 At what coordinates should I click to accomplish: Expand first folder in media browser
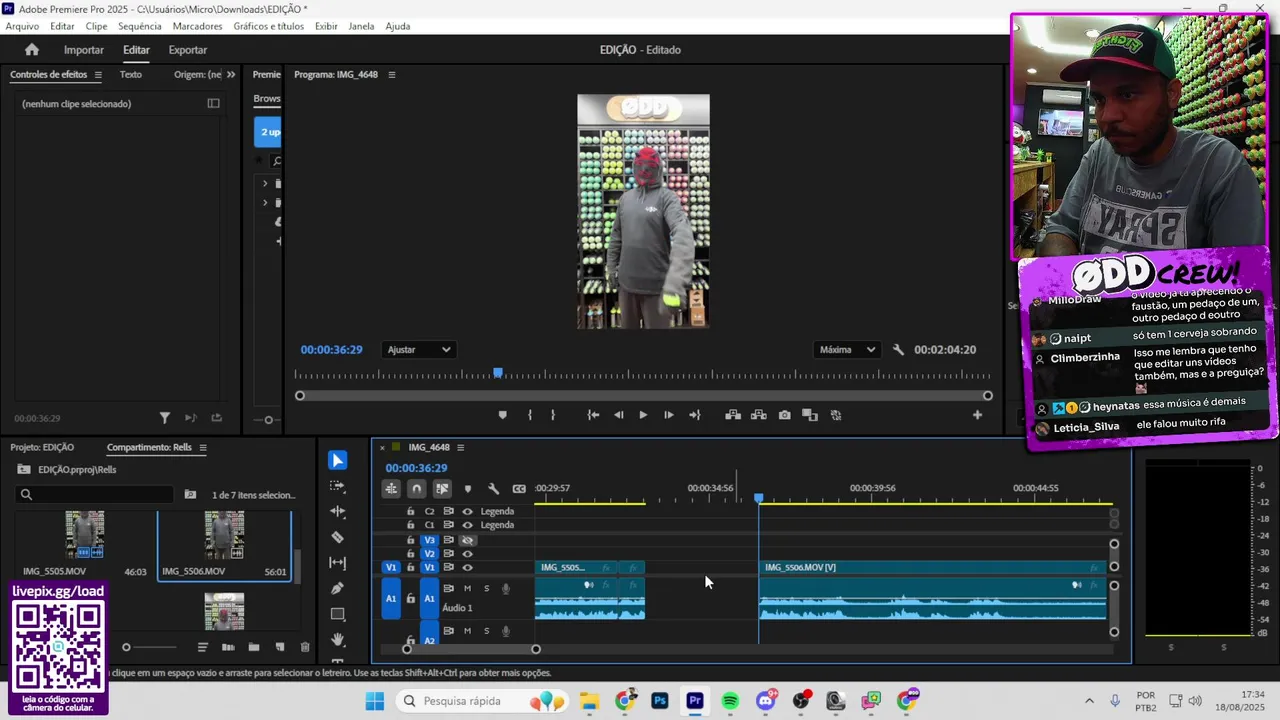coord(265,184)
